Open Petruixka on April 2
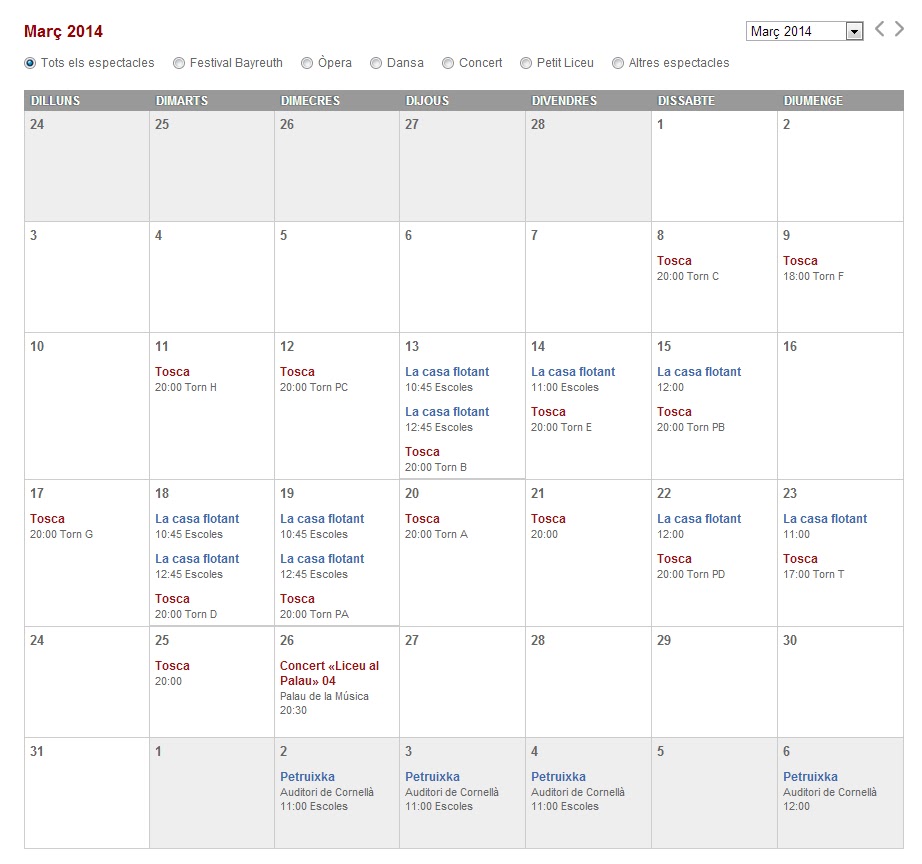The image size is (922, 864). 307,777
